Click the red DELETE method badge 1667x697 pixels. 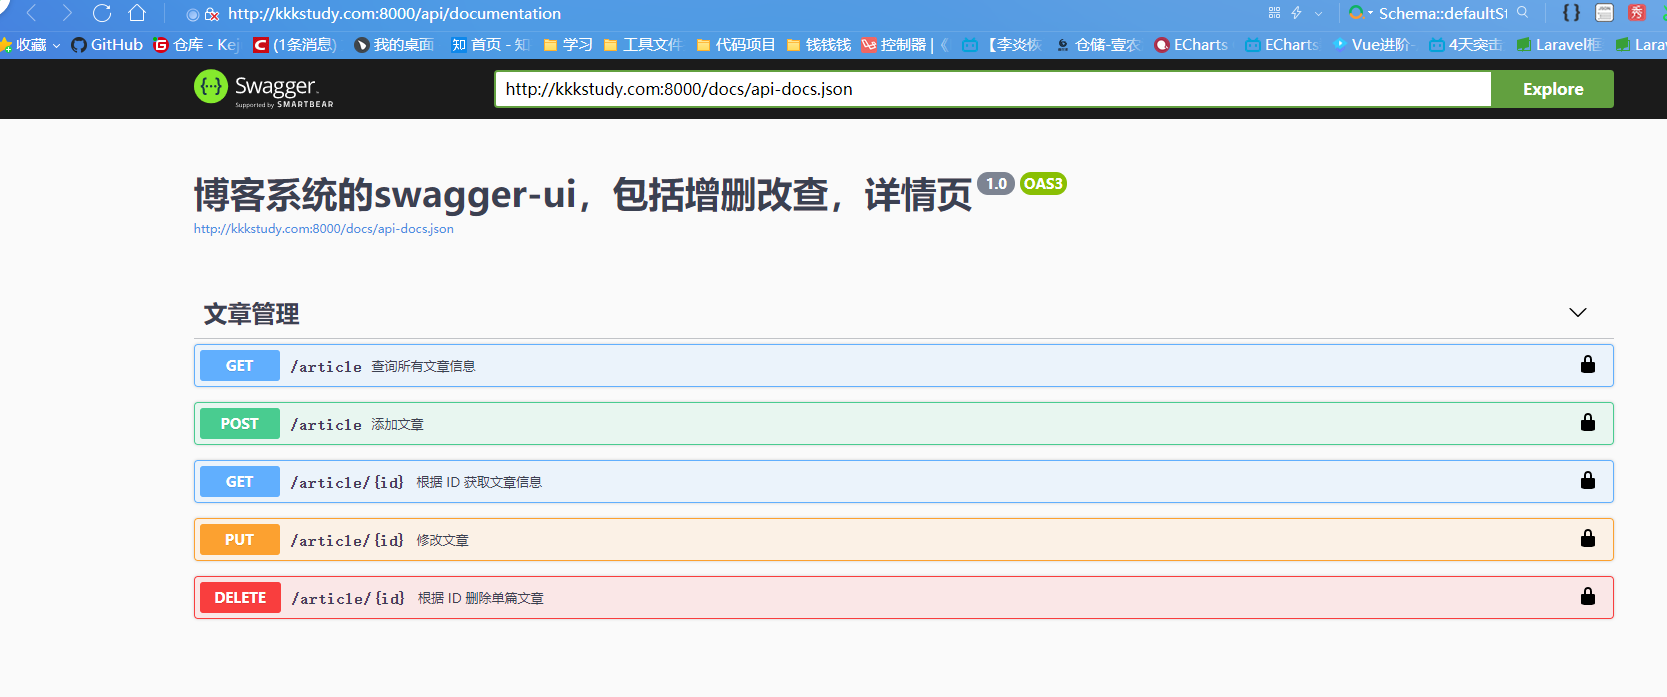click(x=240, y=598)
